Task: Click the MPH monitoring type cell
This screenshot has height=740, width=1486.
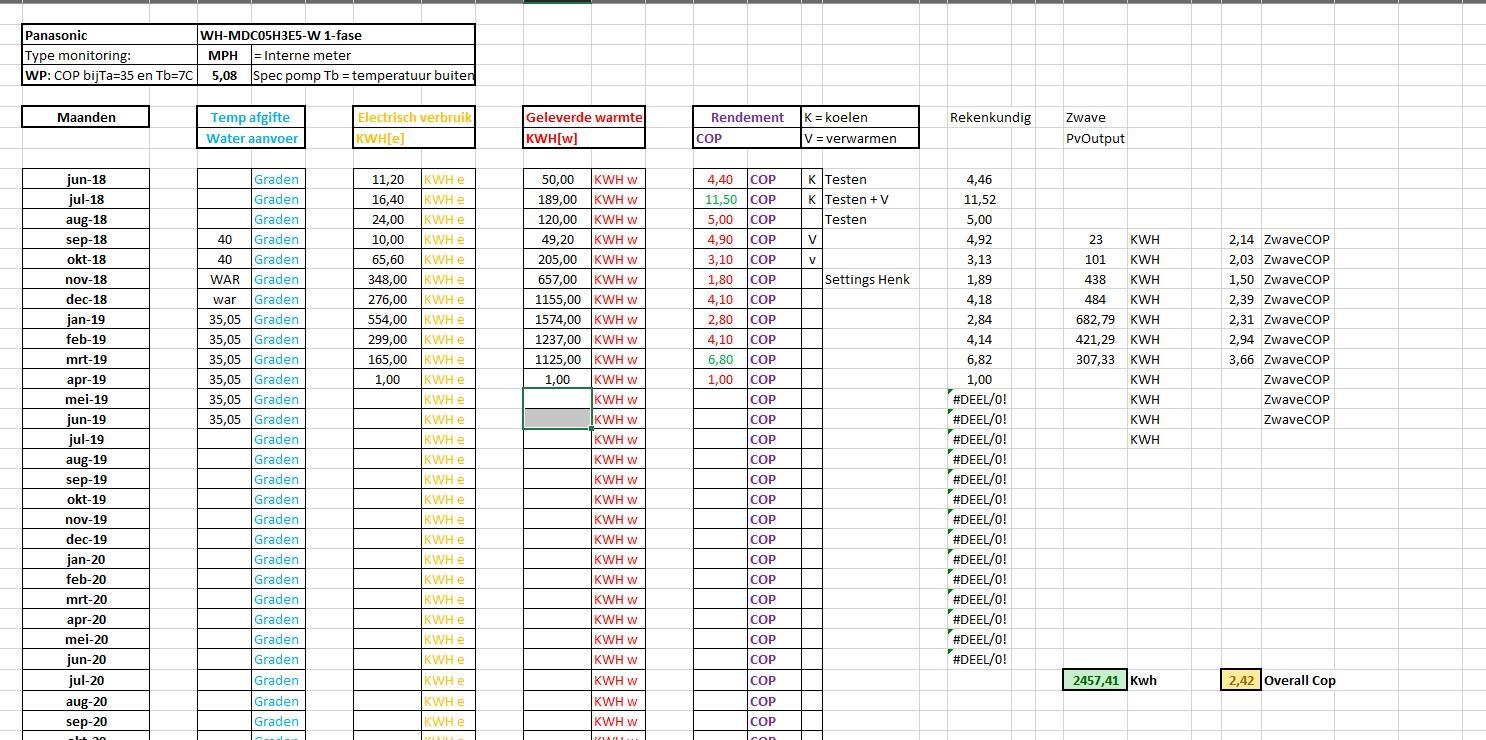Action: (x=224, y=56)
